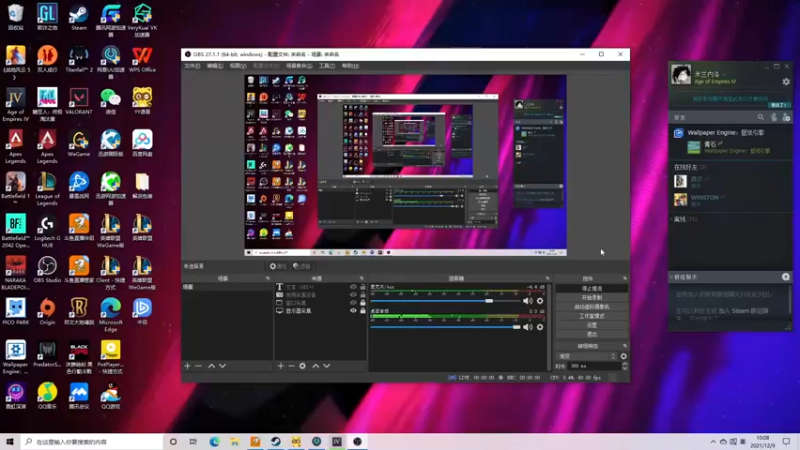Open source Properties gear button in OBS

pyautogui.click(x=278, y=266)
